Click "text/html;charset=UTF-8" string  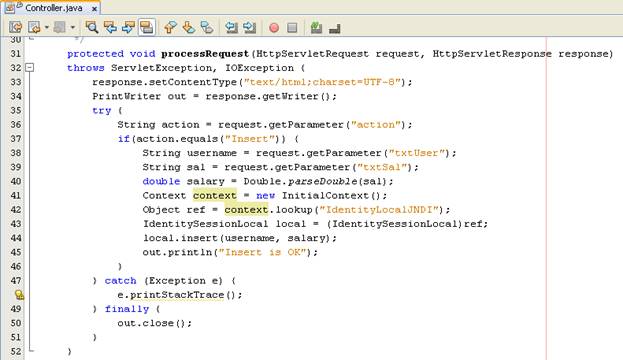(x=322, y=82)
